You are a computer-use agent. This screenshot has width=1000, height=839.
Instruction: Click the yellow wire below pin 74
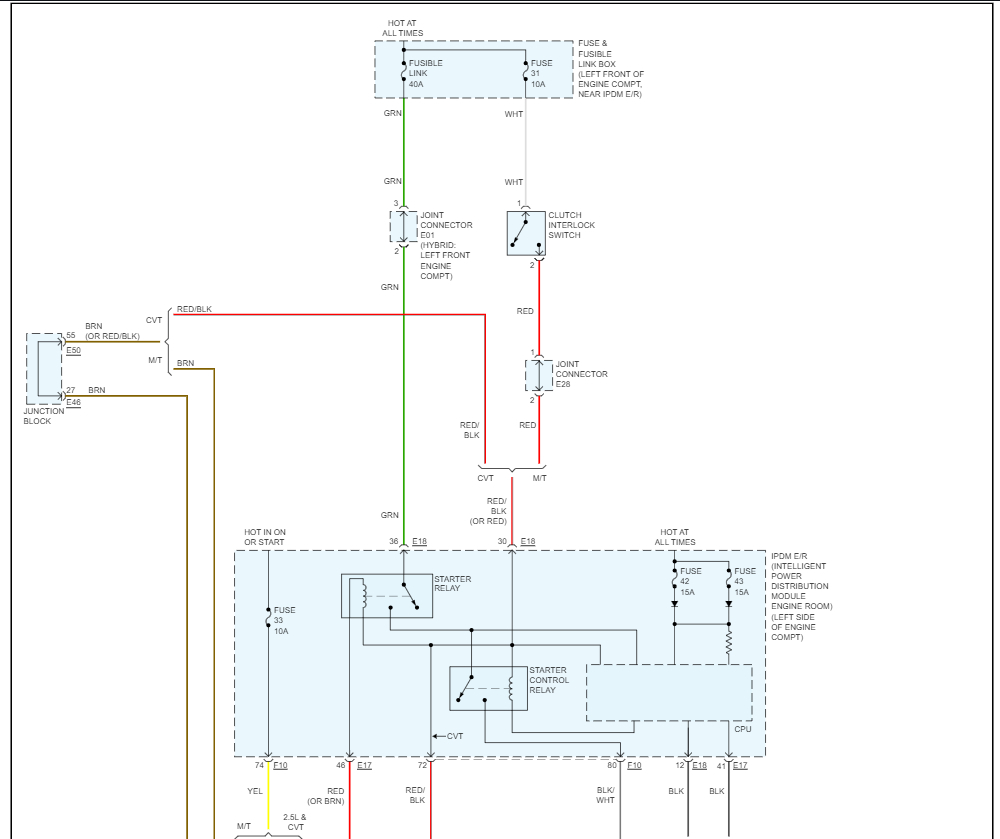point(268,797)
